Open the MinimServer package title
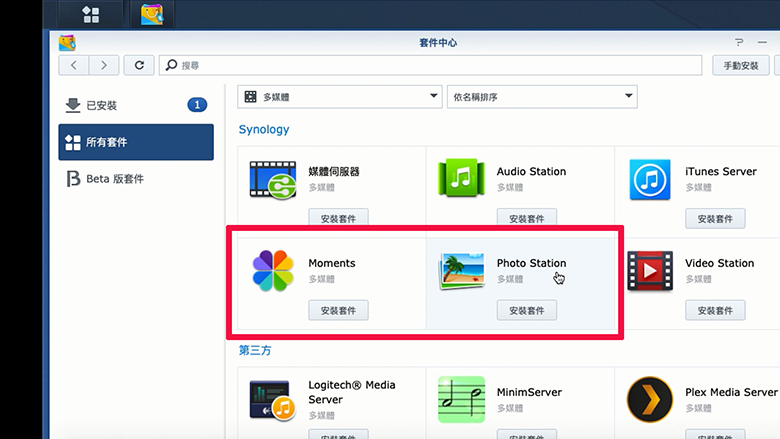 [529, 392]
